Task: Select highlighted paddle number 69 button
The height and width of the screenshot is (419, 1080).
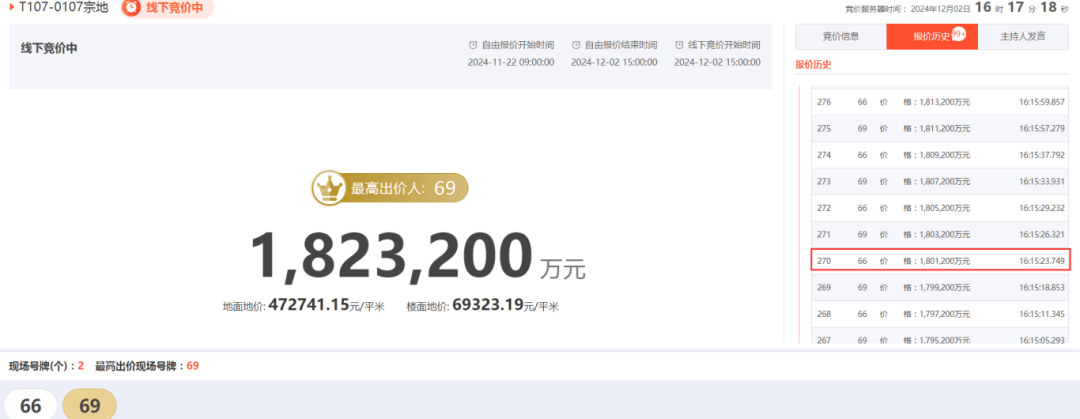Action: [90, 405]
